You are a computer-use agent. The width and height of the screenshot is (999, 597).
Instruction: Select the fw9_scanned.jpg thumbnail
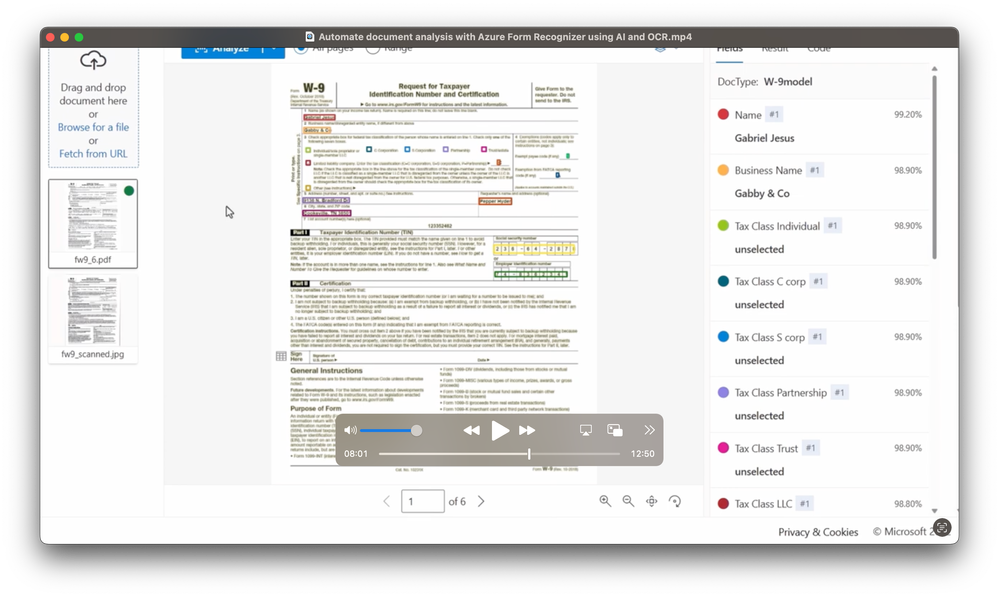tap(93, 319)
